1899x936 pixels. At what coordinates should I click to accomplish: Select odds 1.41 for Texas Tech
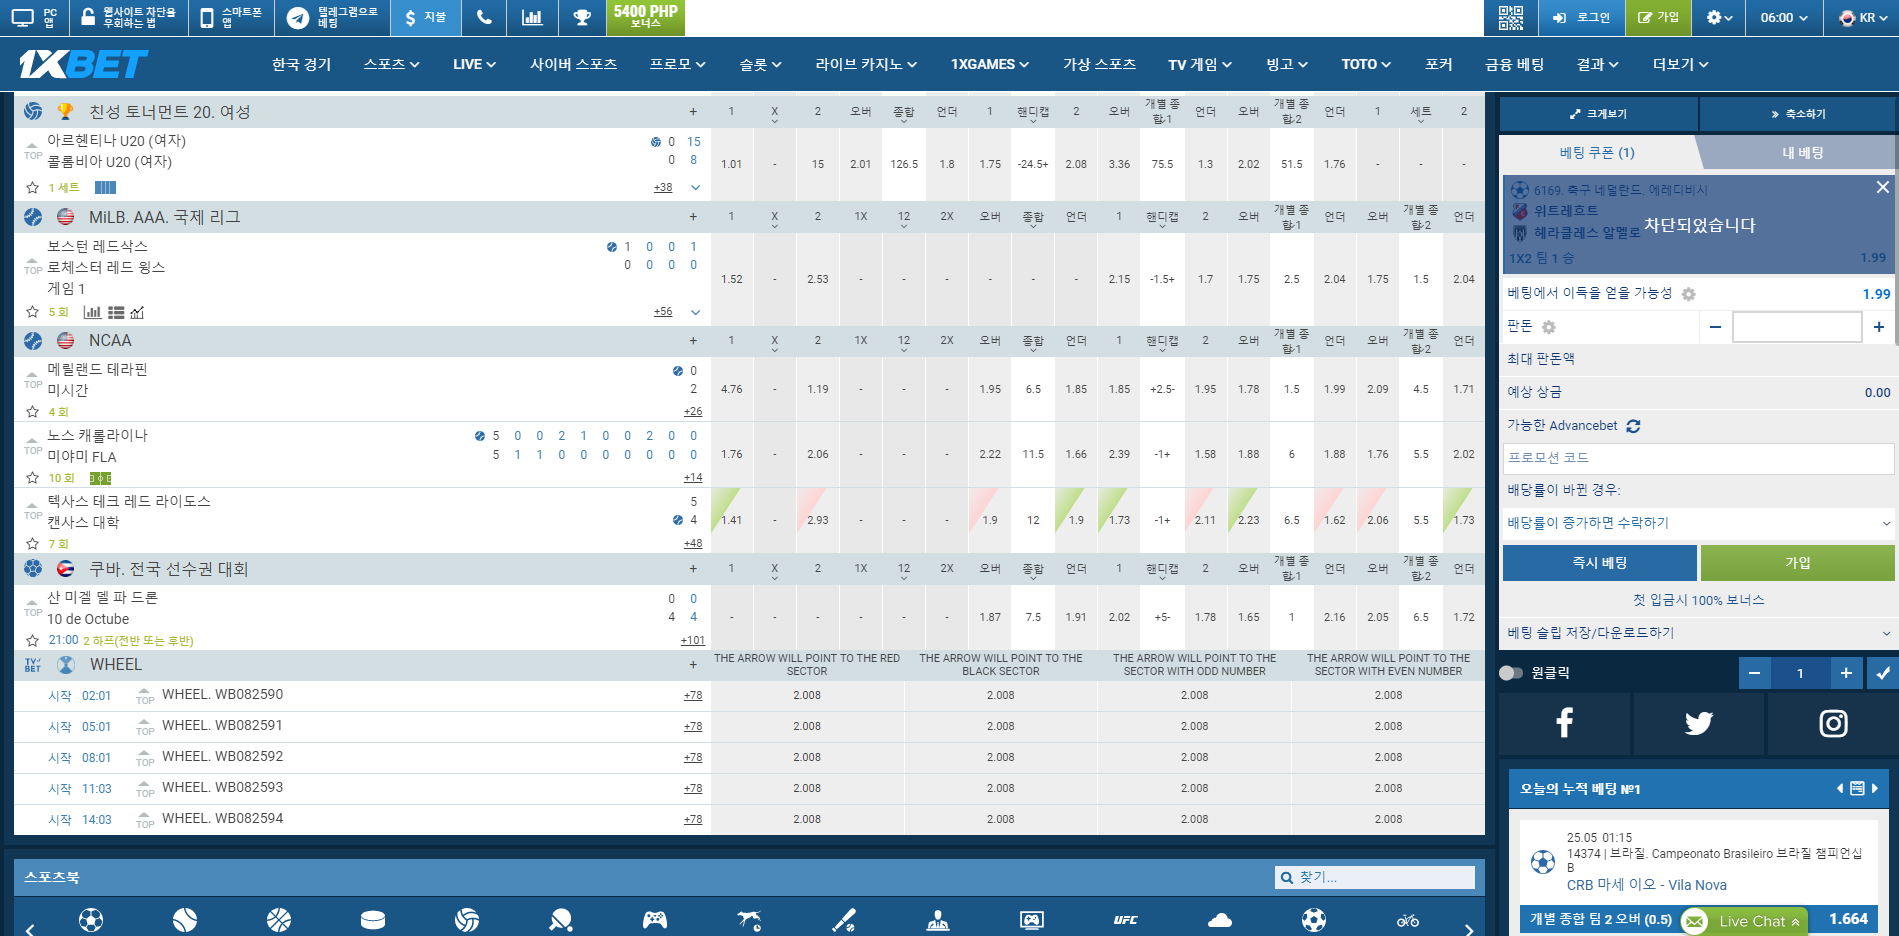732,520
